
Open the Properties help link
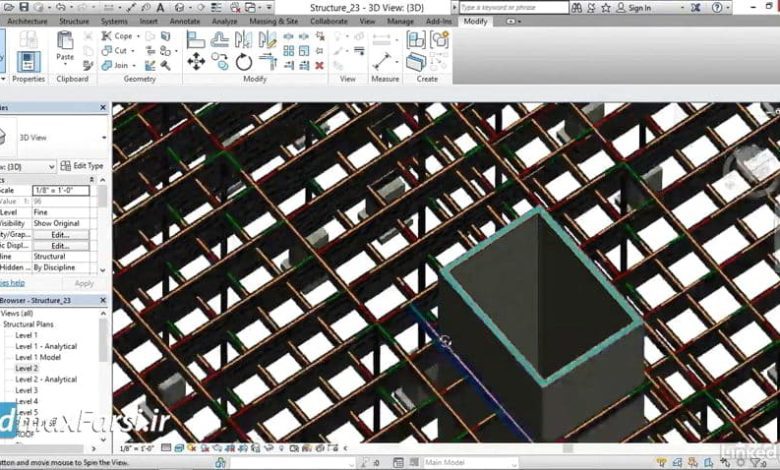[x=12, y=283]
